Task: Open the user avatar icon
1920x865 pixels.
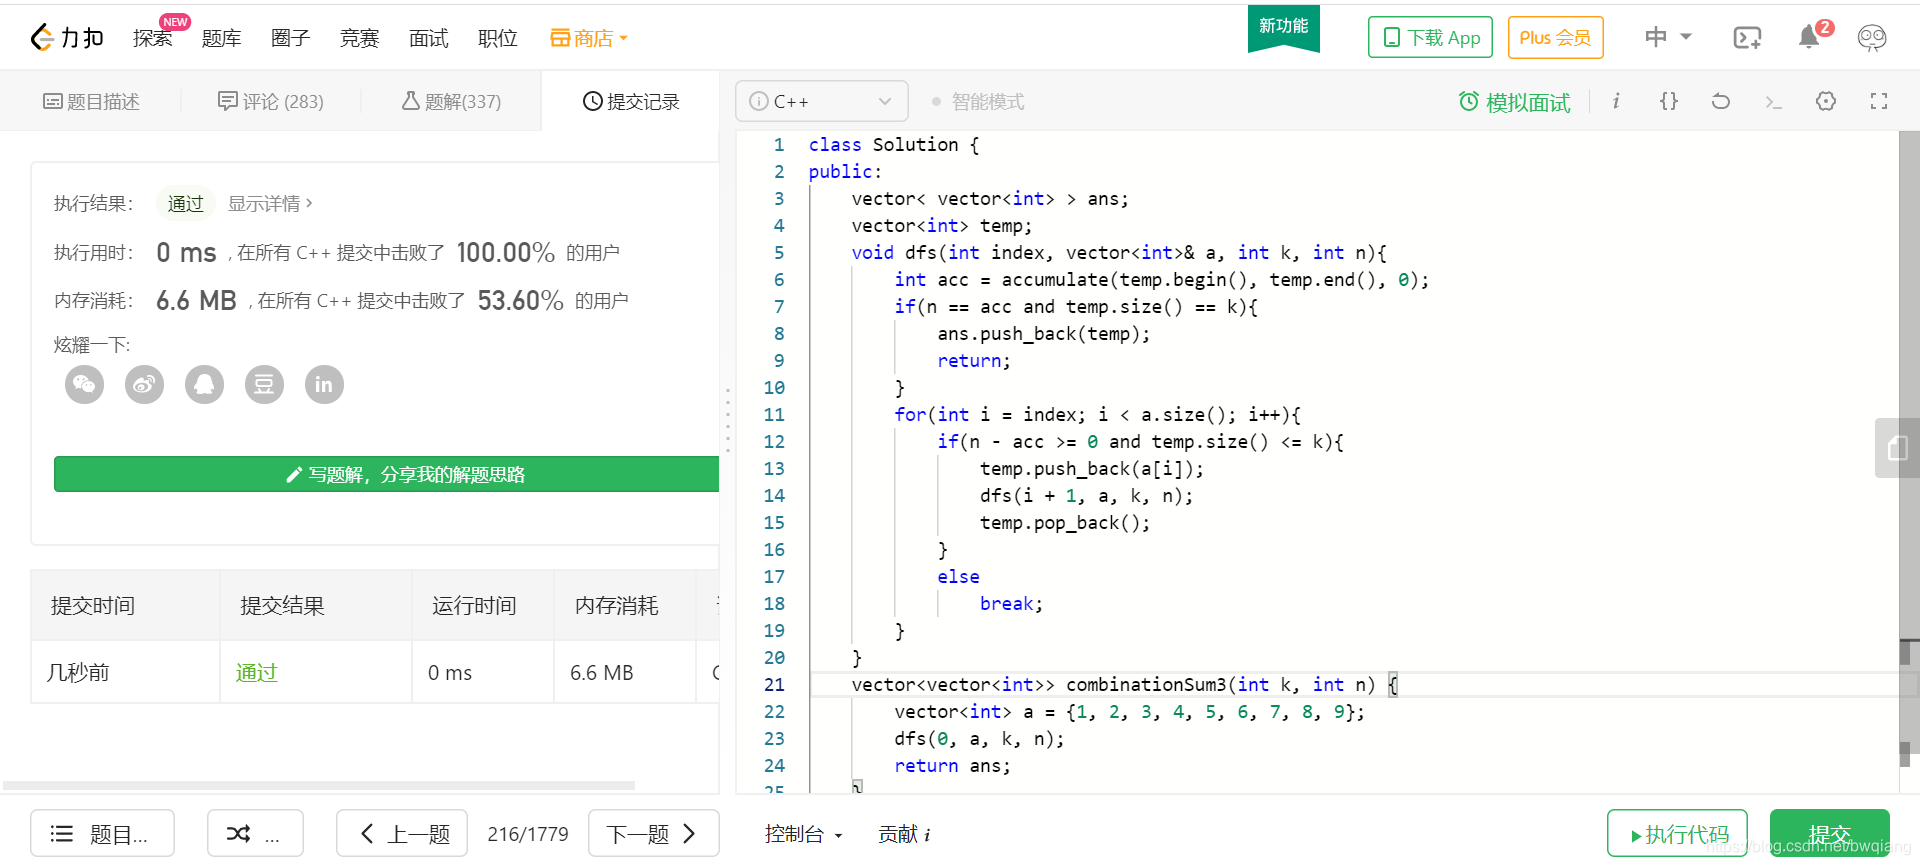Action: pos(1872,38)
